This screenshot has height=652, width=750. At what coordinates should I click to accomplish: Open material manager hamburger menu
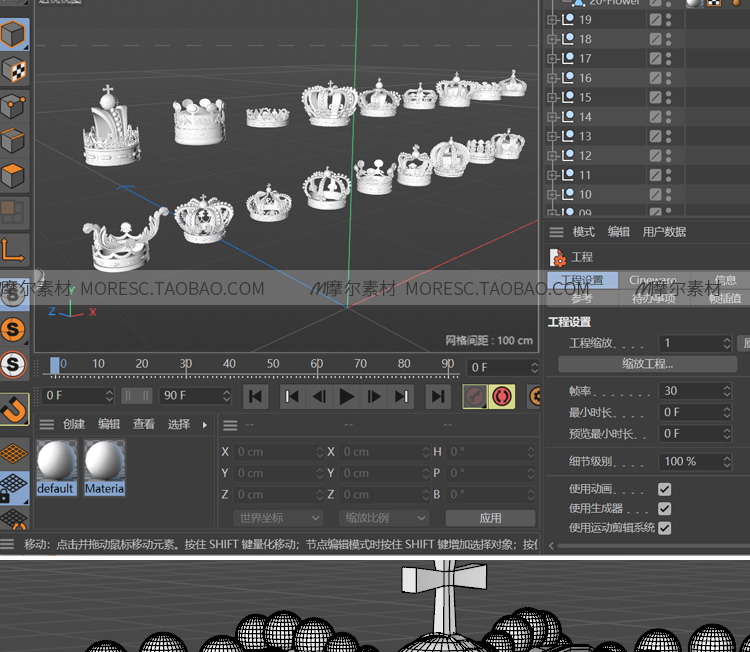pos(46,424)
